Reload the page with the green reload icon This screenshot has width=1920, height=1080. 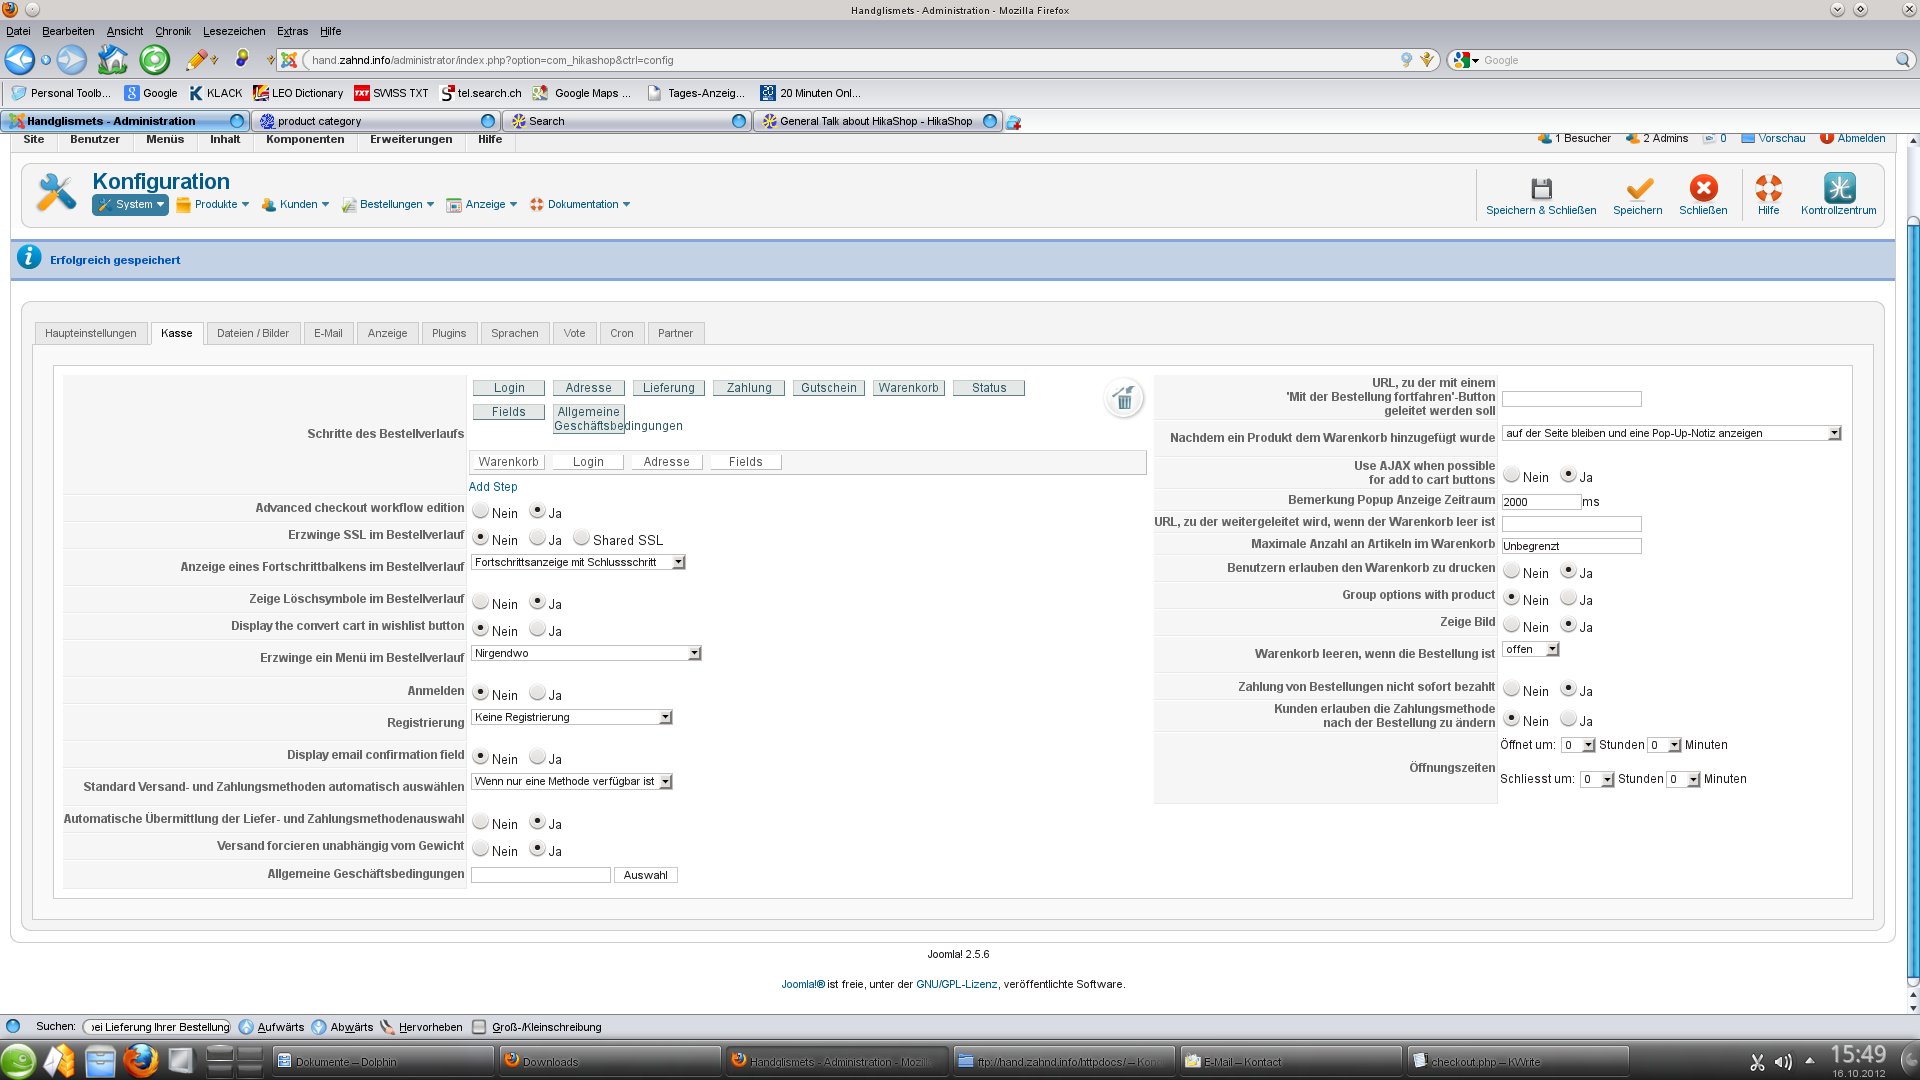pyautogui.click(x=154, y=60)
